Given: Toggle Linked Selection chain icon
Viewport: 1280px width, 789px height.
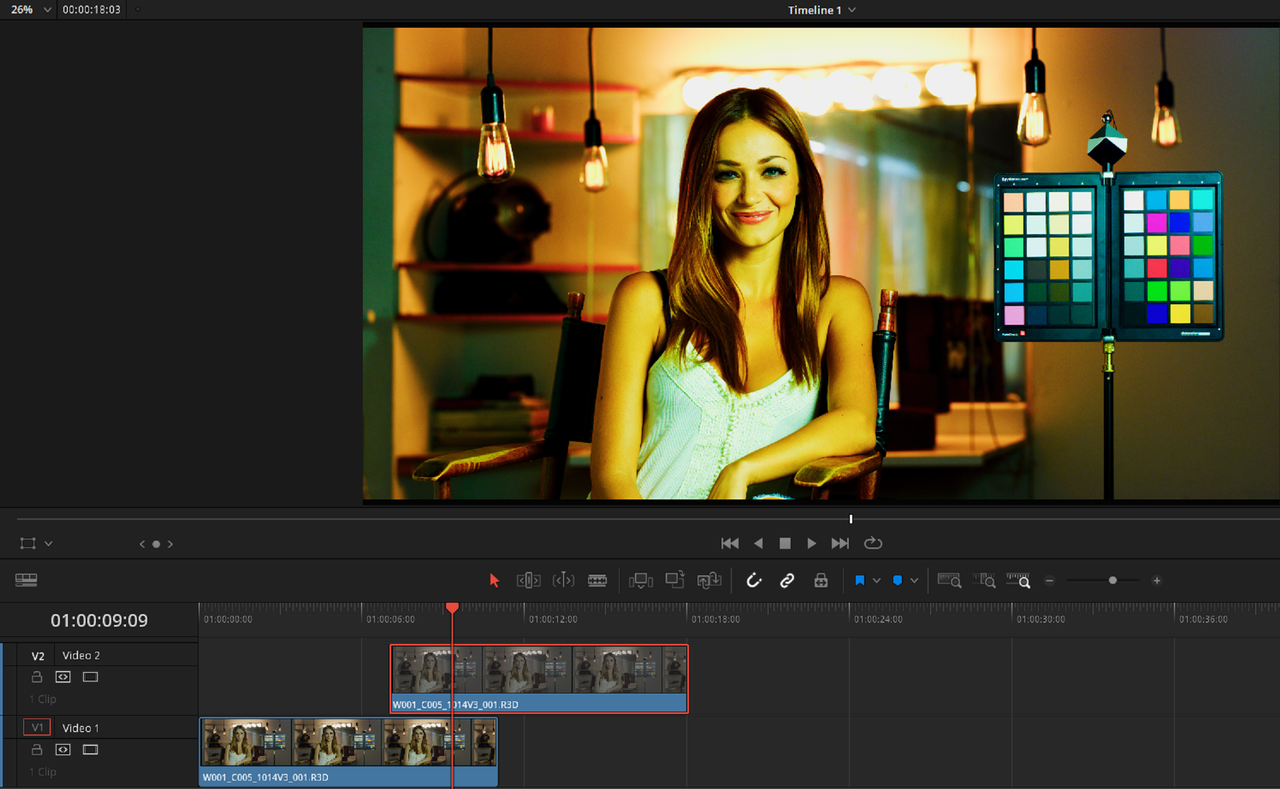Looking at the screenshot, I should (x=787, y=580).
